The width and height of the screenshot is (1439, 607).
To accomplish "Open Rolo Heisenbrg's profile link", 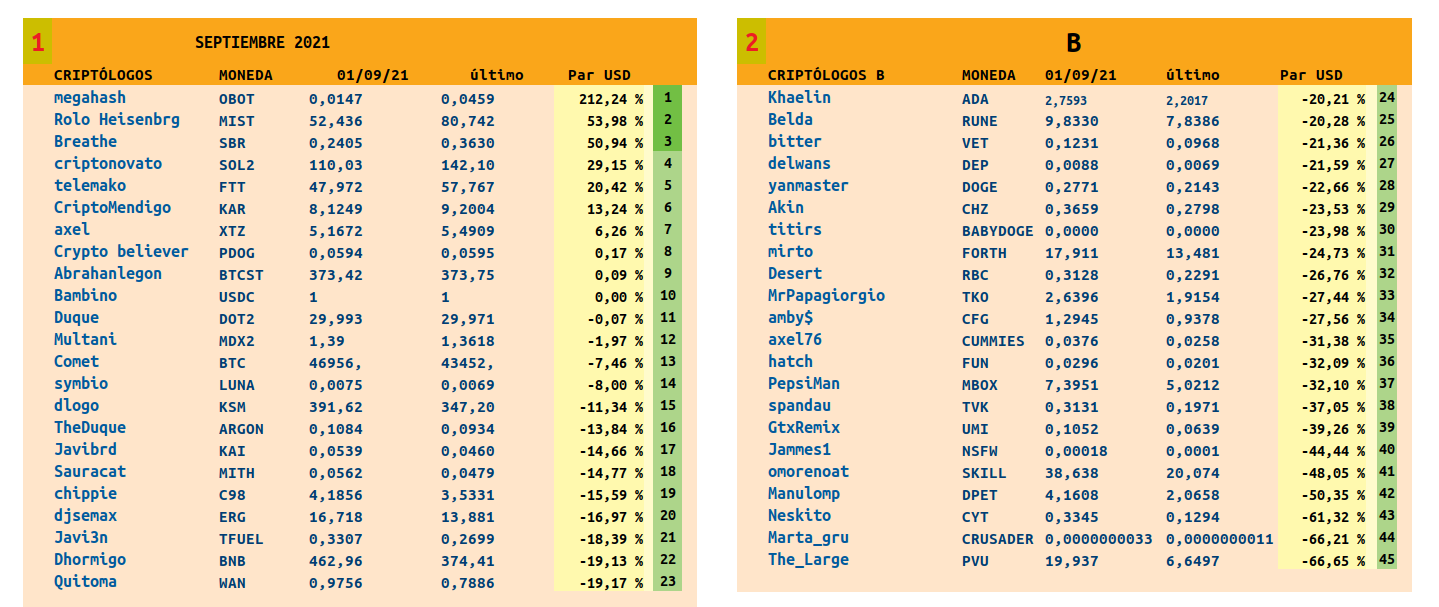I will click(117, 120).
